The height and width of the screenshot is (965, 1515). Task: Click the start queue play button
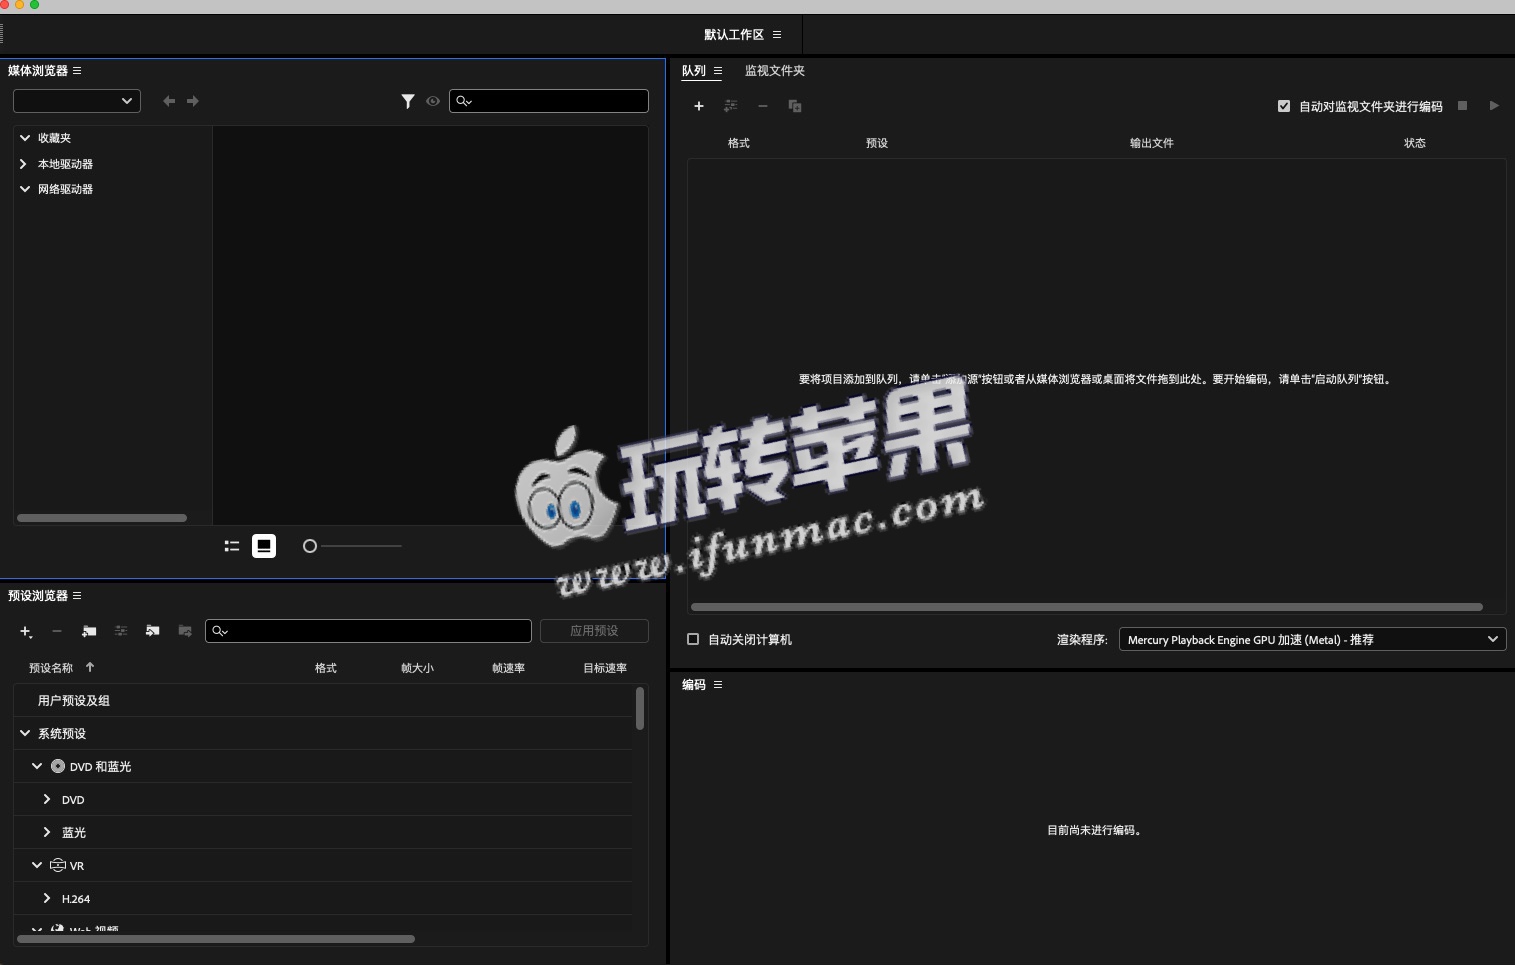[1494, 105]
